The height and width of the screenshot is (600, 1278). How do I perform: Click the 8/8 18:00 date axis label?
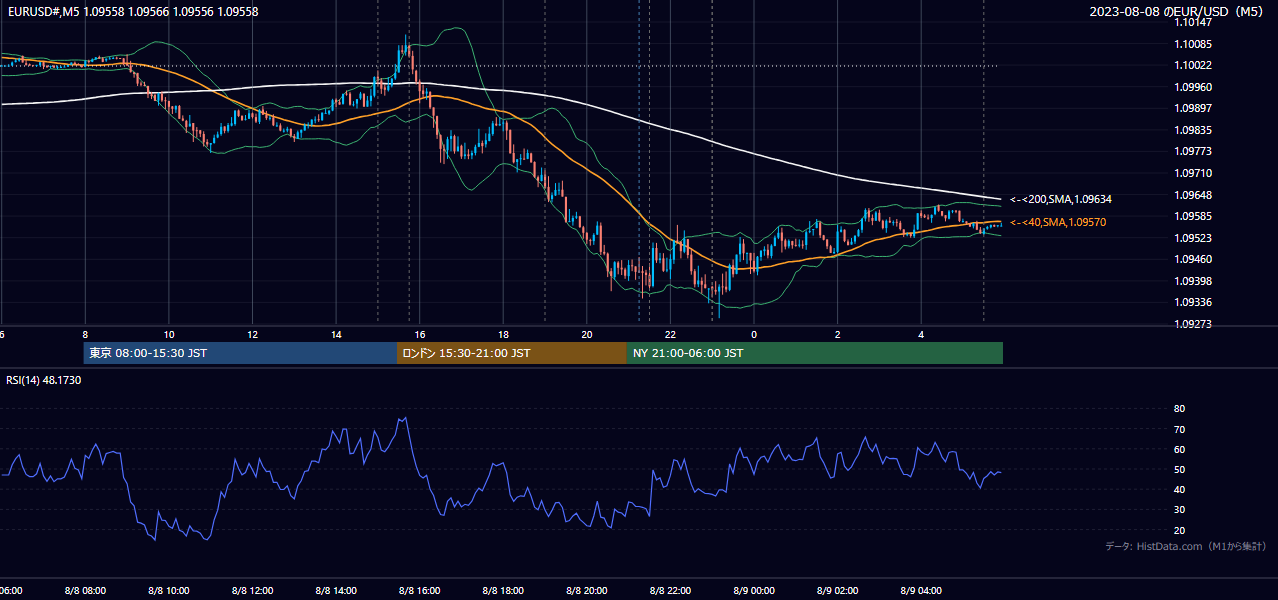(504, 591)
